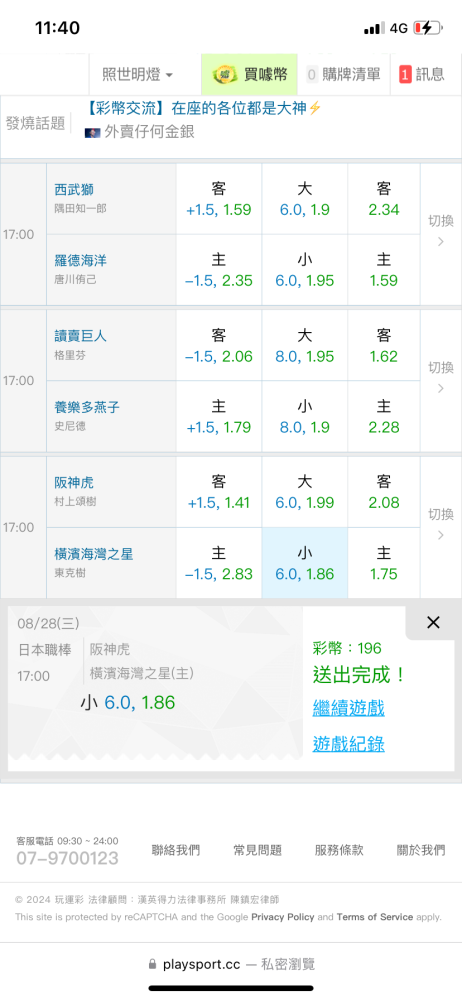
Task: Pick 客 +1.5, 1.41 spread for 阪神虎
Action: pyautogui.click(x=219, y=492)
